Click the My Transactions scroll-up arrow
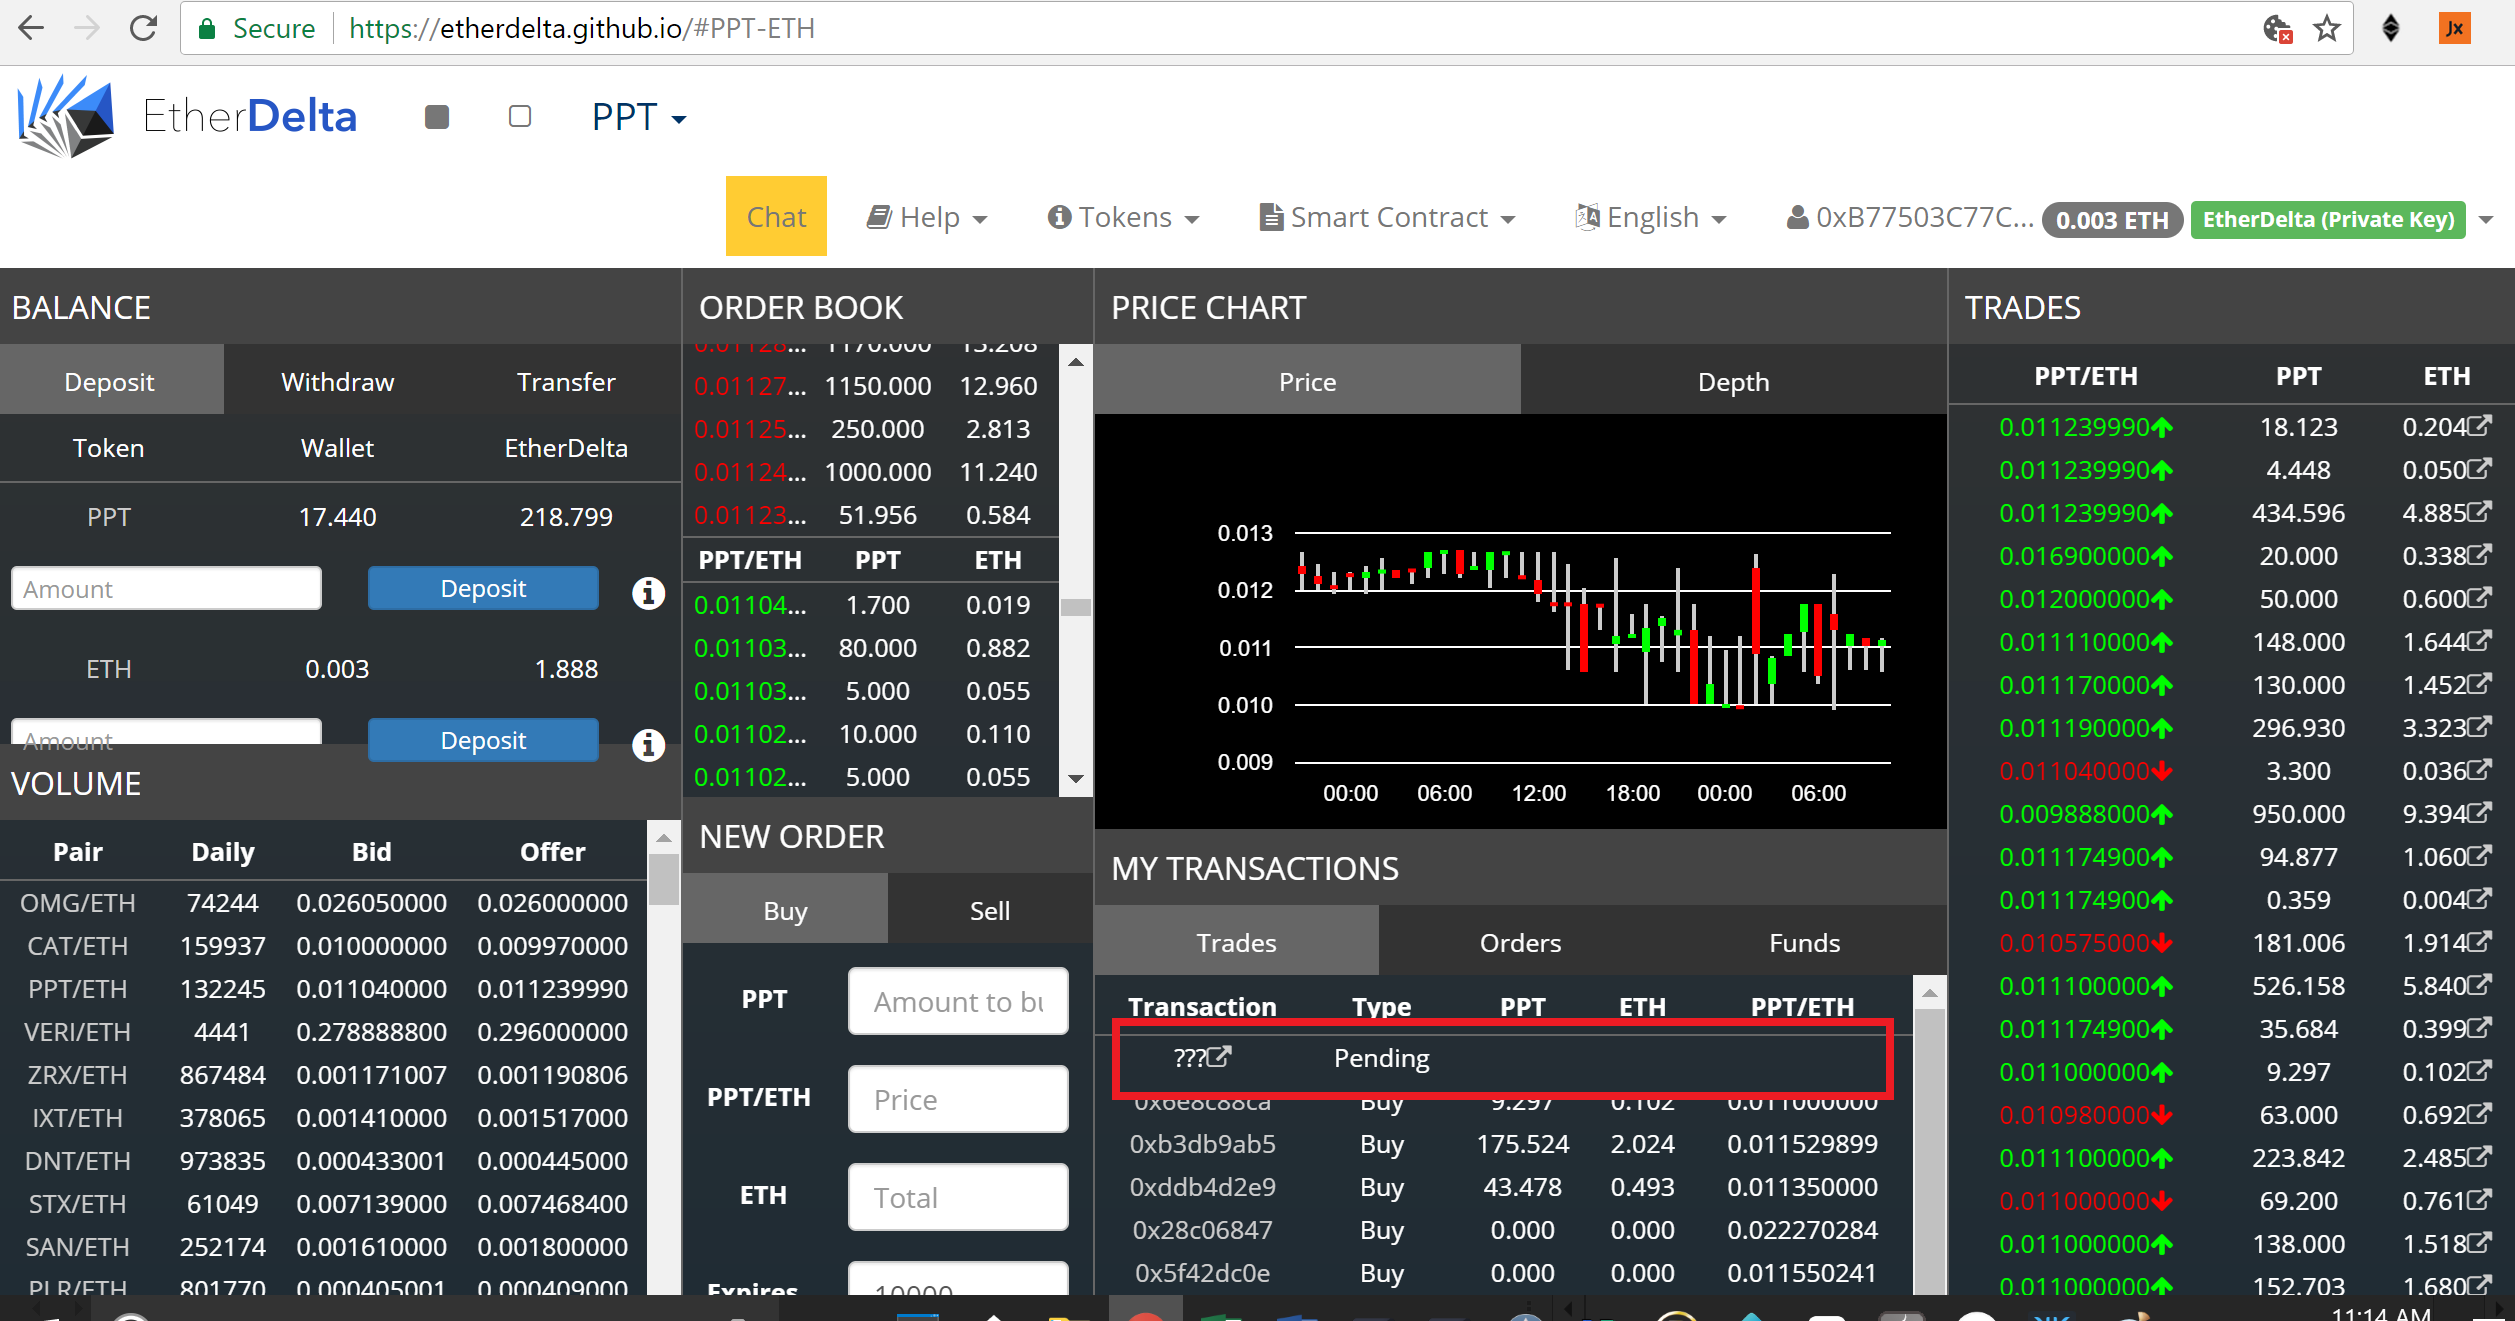 point(1930,993)
